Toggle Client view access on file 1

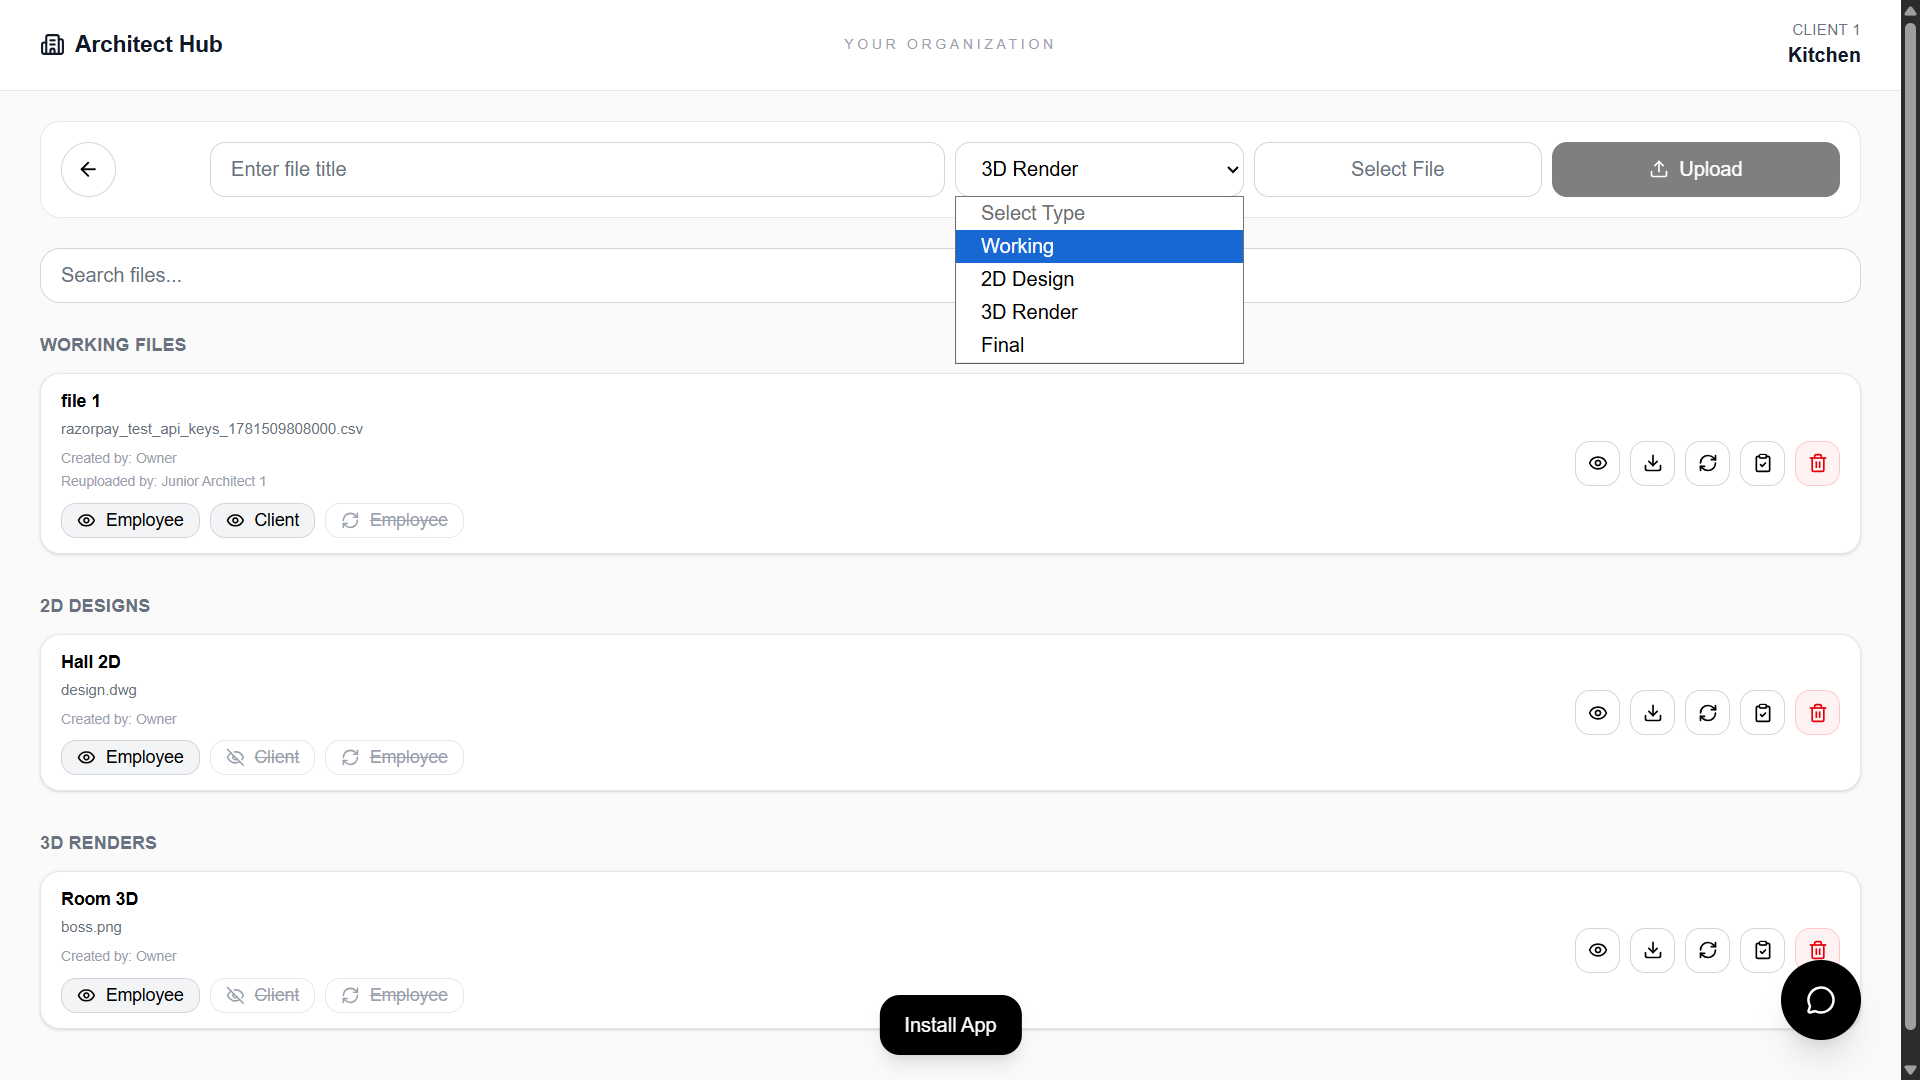coord(262,520)
